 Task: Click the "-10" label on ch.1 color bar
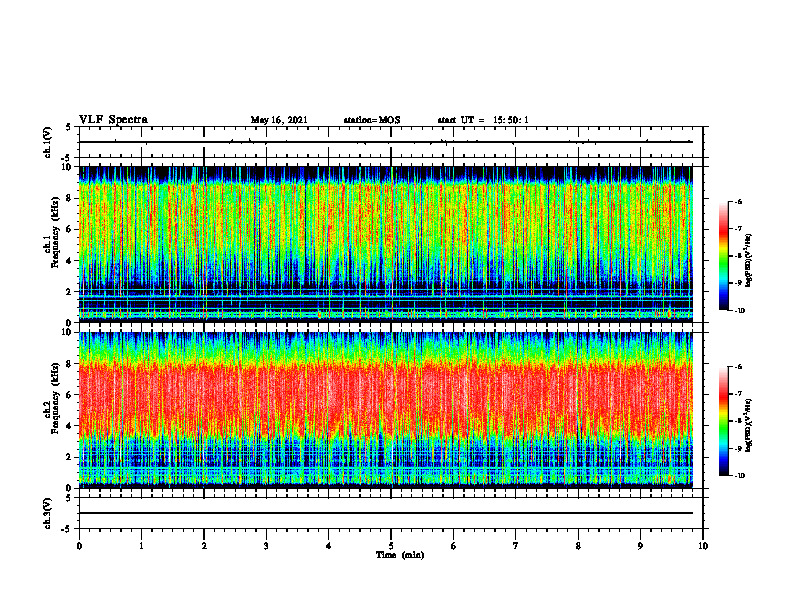coord(739,311)
